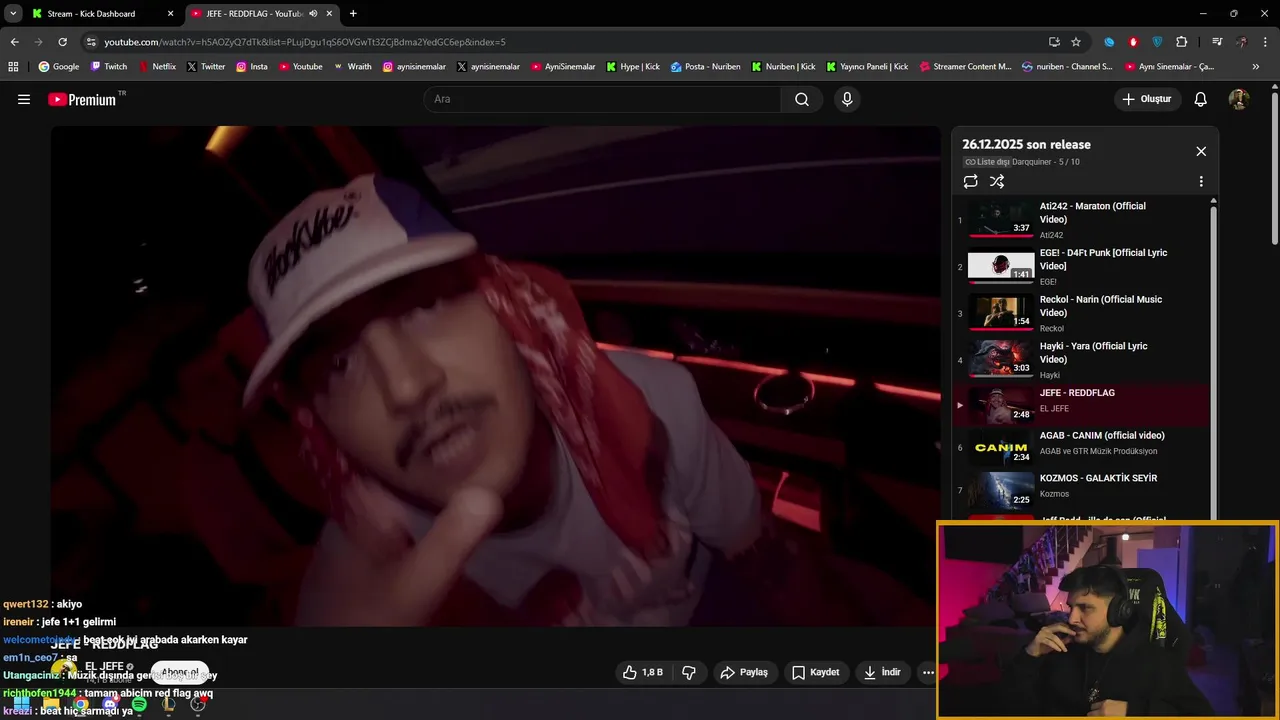Open YouTube notifications bell
The image size is (1280, 720).
1201,99
